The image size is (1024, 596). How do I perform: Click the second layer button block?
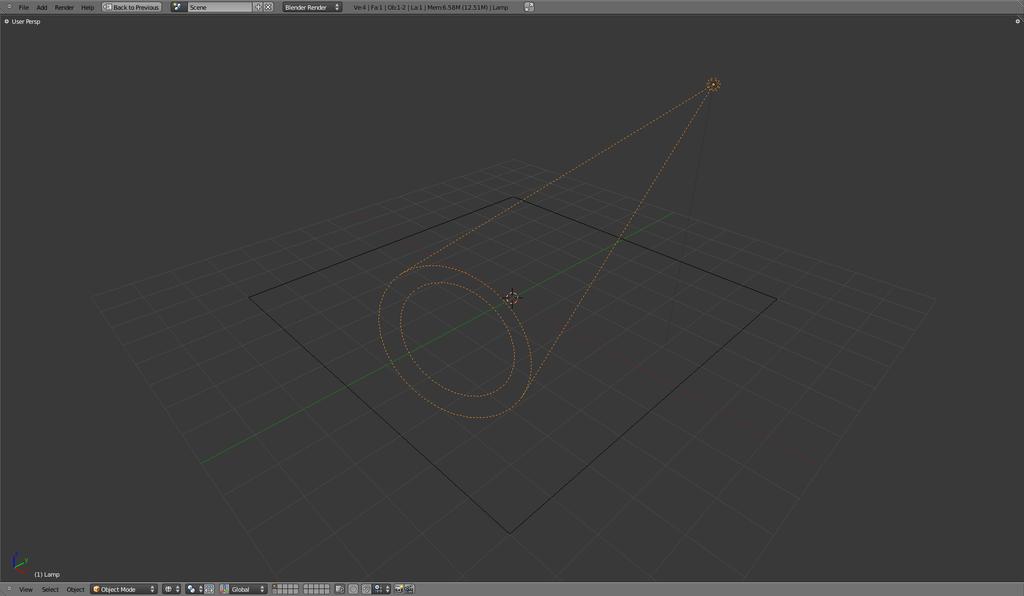pyautogui.click(x=316, y=589)
